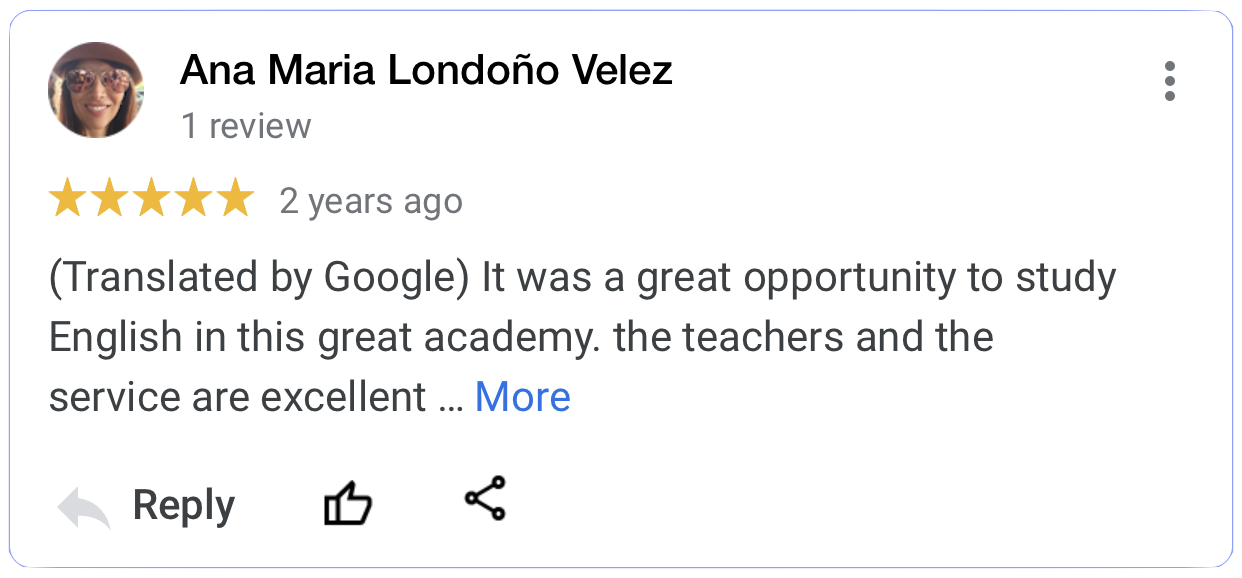The width and height of the screenshot is (1242, 578).
Task: Click the "2 years ago" timestamp
Action: (371, 202)
